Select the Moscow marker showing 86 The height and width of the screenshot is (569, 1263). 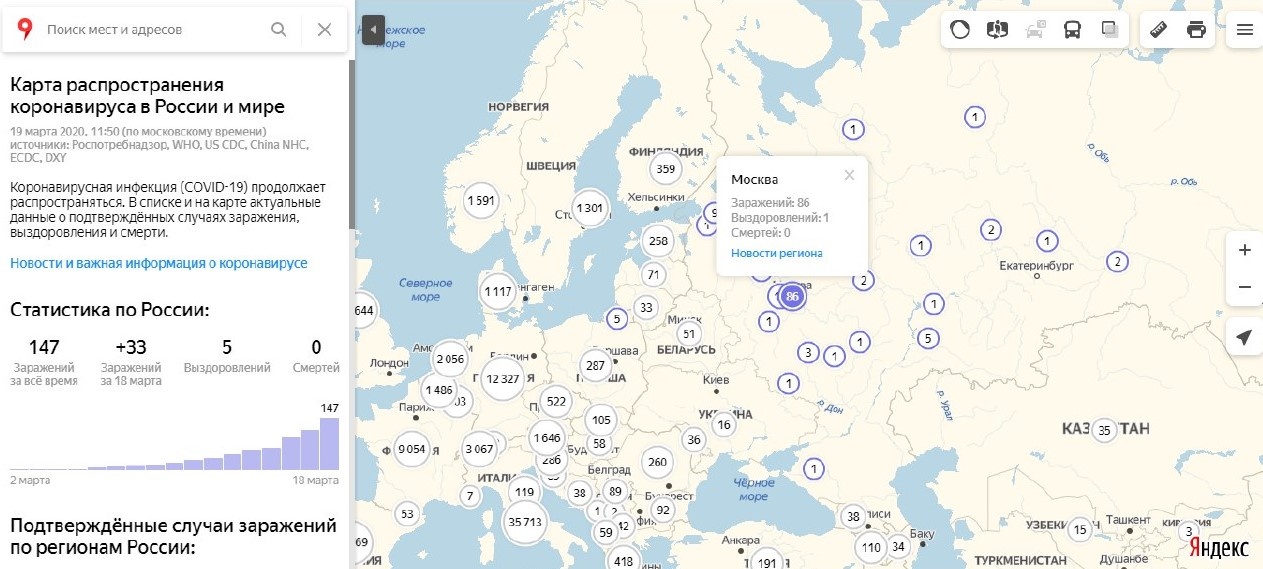pos(792,296)
